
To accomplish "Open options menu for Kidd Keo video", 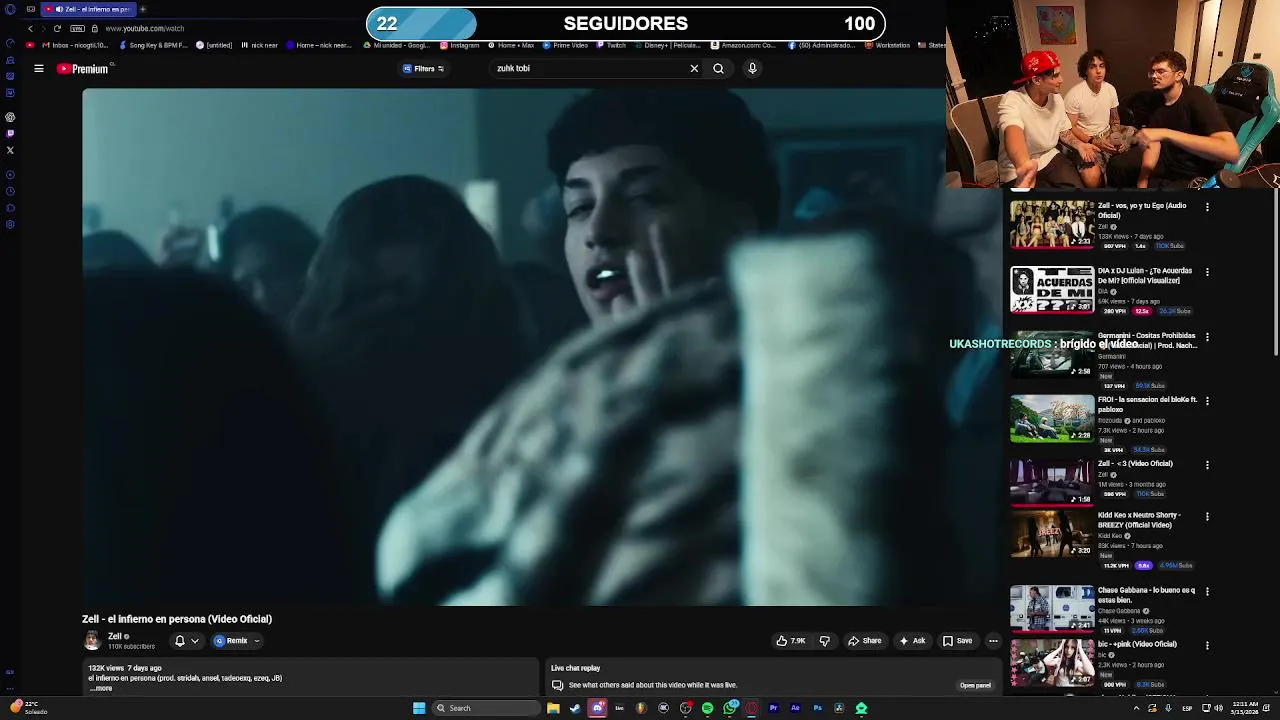I will pos(1207,517).
